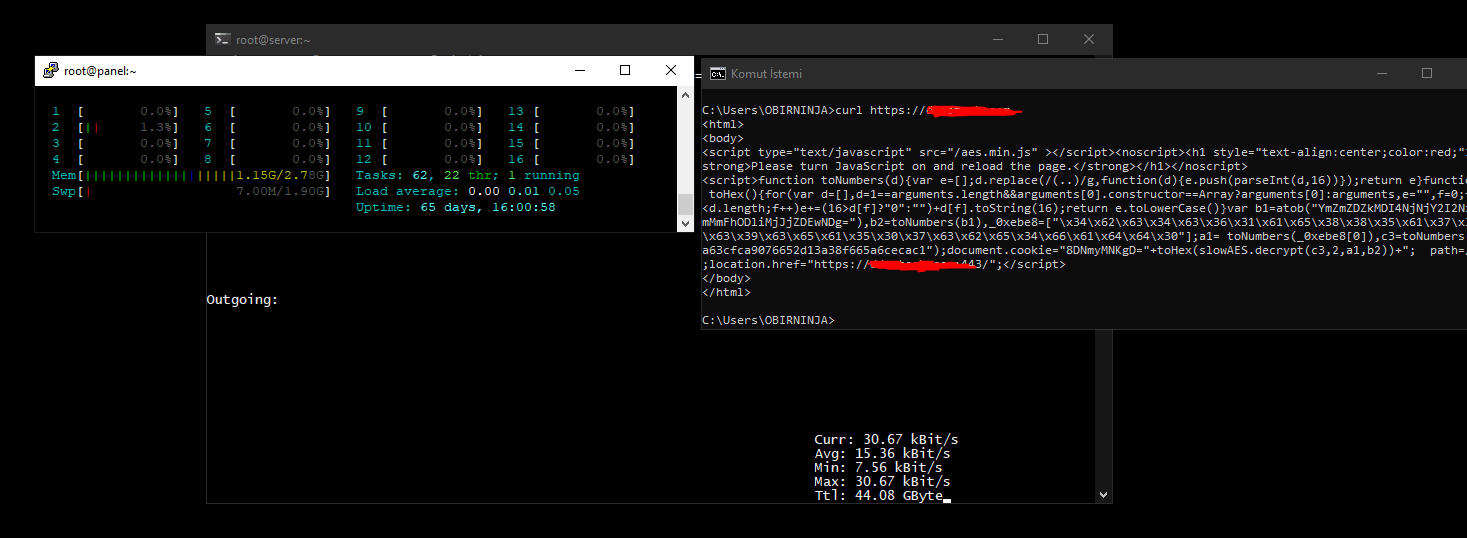This screenshot has width=1467, height=538.
Task: Click the 'Ttl: 44.08 GByte' total line
Action: (878, 496)
